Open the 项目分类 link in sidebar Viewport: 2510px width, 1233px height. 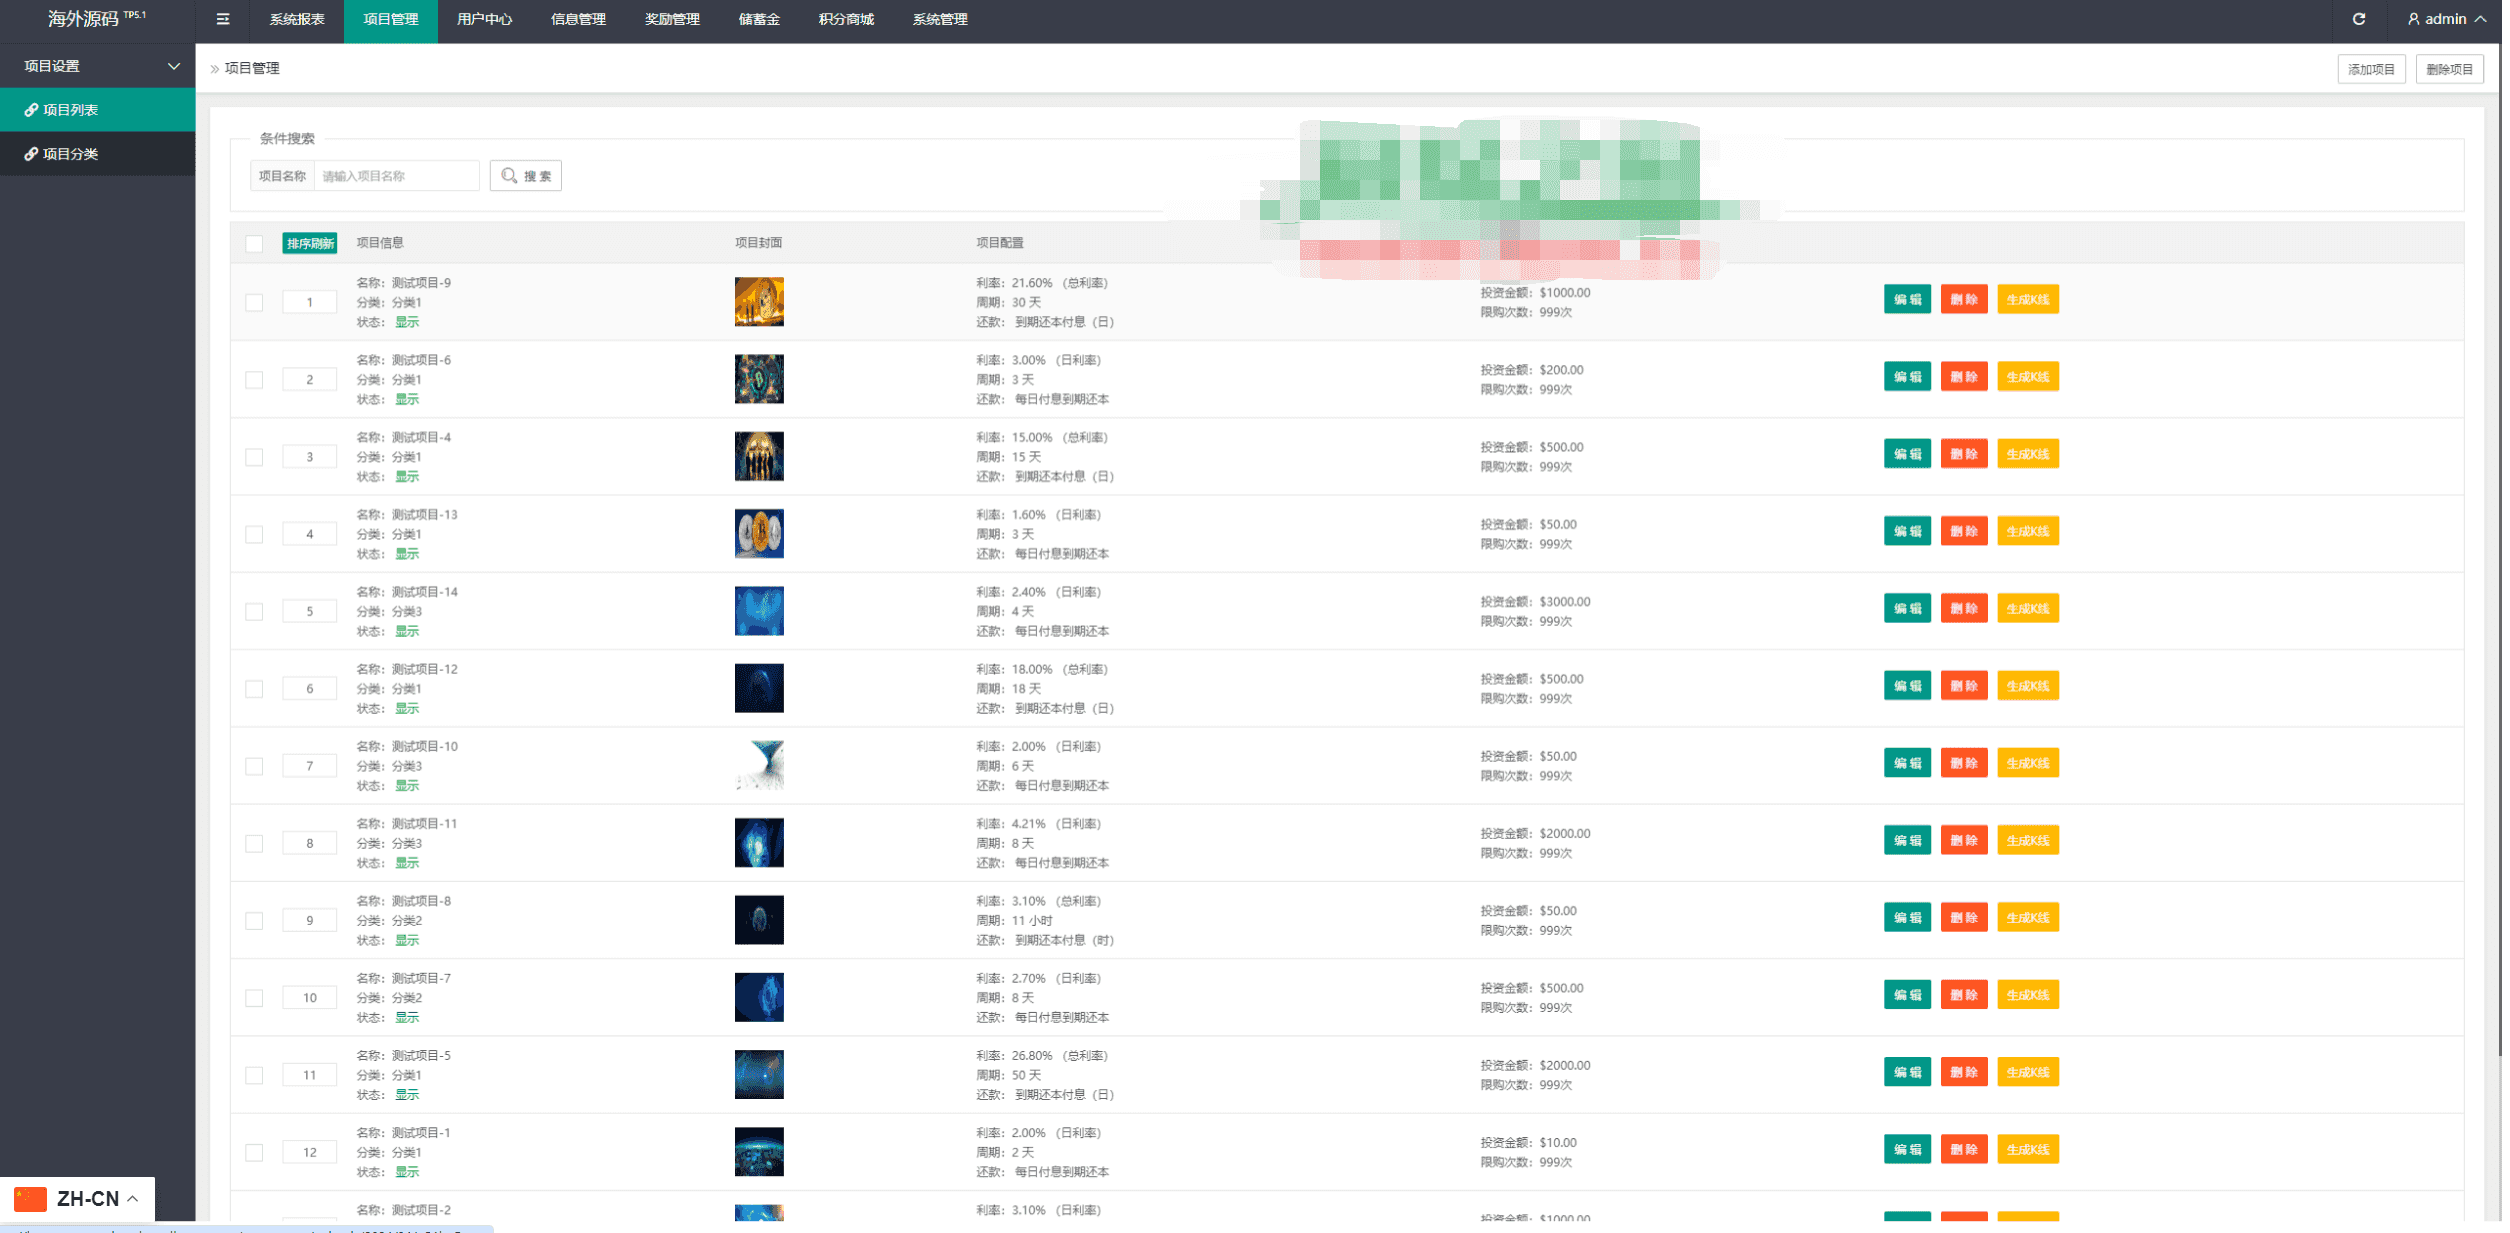click(70, 154)
